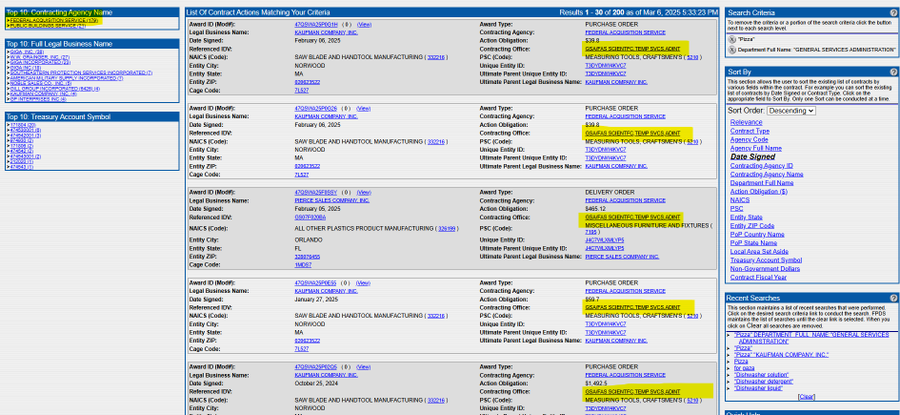Open recent search "Dishwasher detergent"
900x415 pixels.
(x=764, y=381)
